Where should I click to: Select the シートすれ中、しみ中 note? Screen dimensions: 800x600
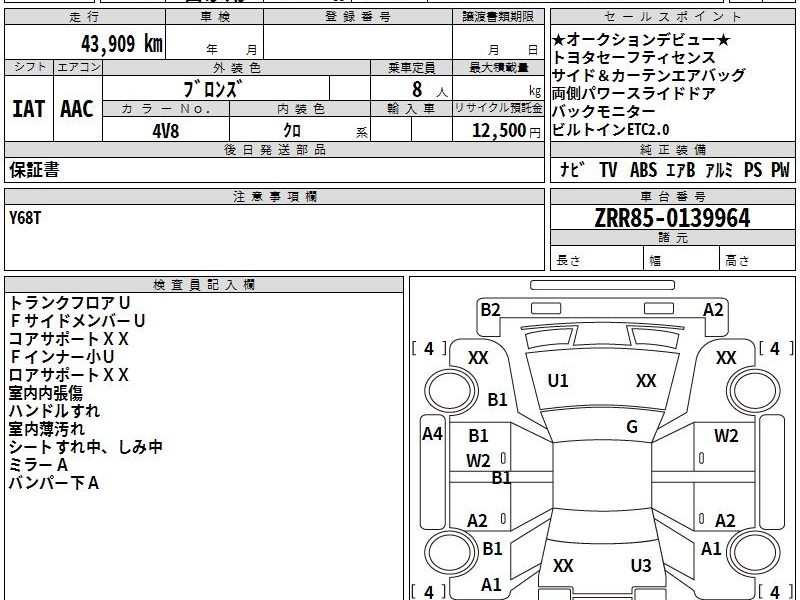coord(86,447)
